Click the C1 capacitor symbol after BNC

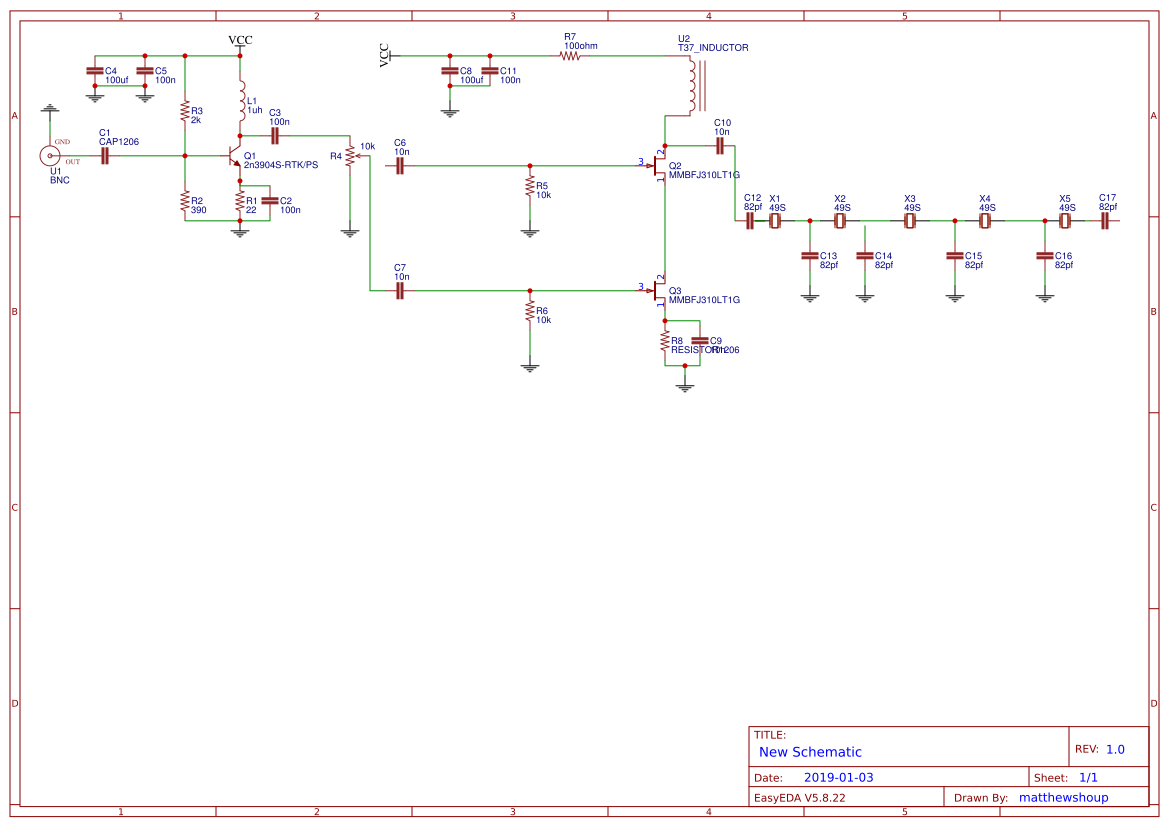point(105,156)
